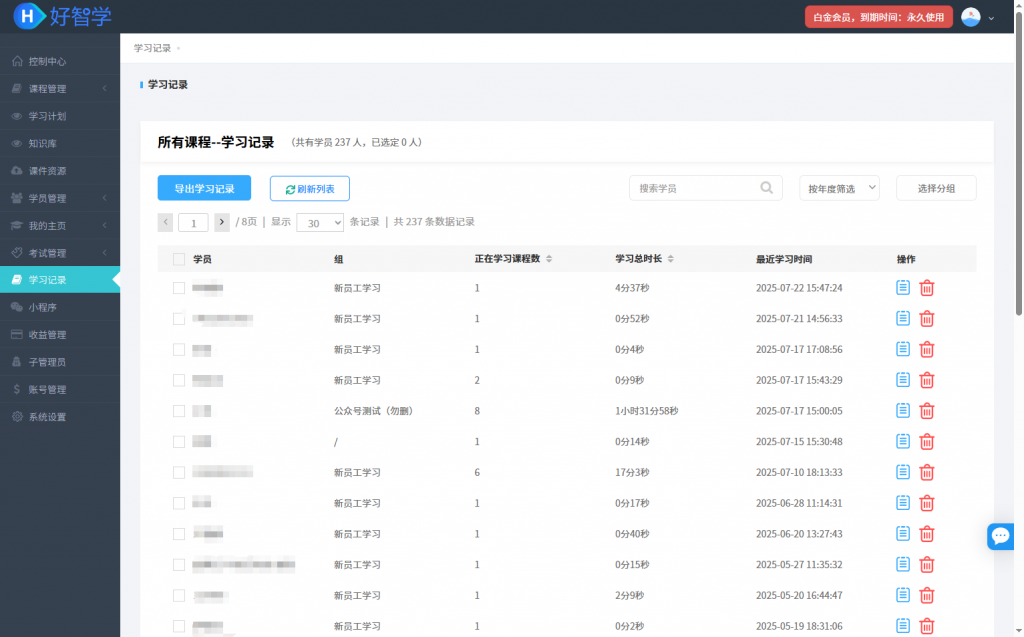Click the 导出学习记录 button
This screenshot has width=1024, height=637.
pyautogui.click(x=204, y=188)
